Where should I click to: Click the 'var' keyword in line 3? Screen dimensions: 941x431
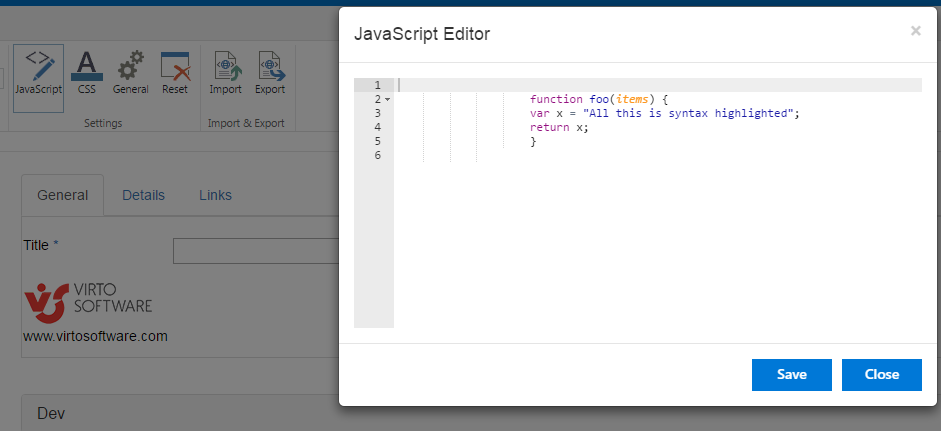pos(540,113)
